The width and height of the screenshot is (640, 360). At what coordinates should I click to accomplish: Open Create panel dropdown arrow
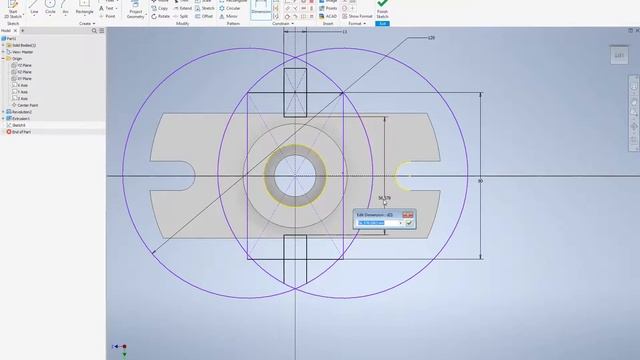tap(93, 24)
